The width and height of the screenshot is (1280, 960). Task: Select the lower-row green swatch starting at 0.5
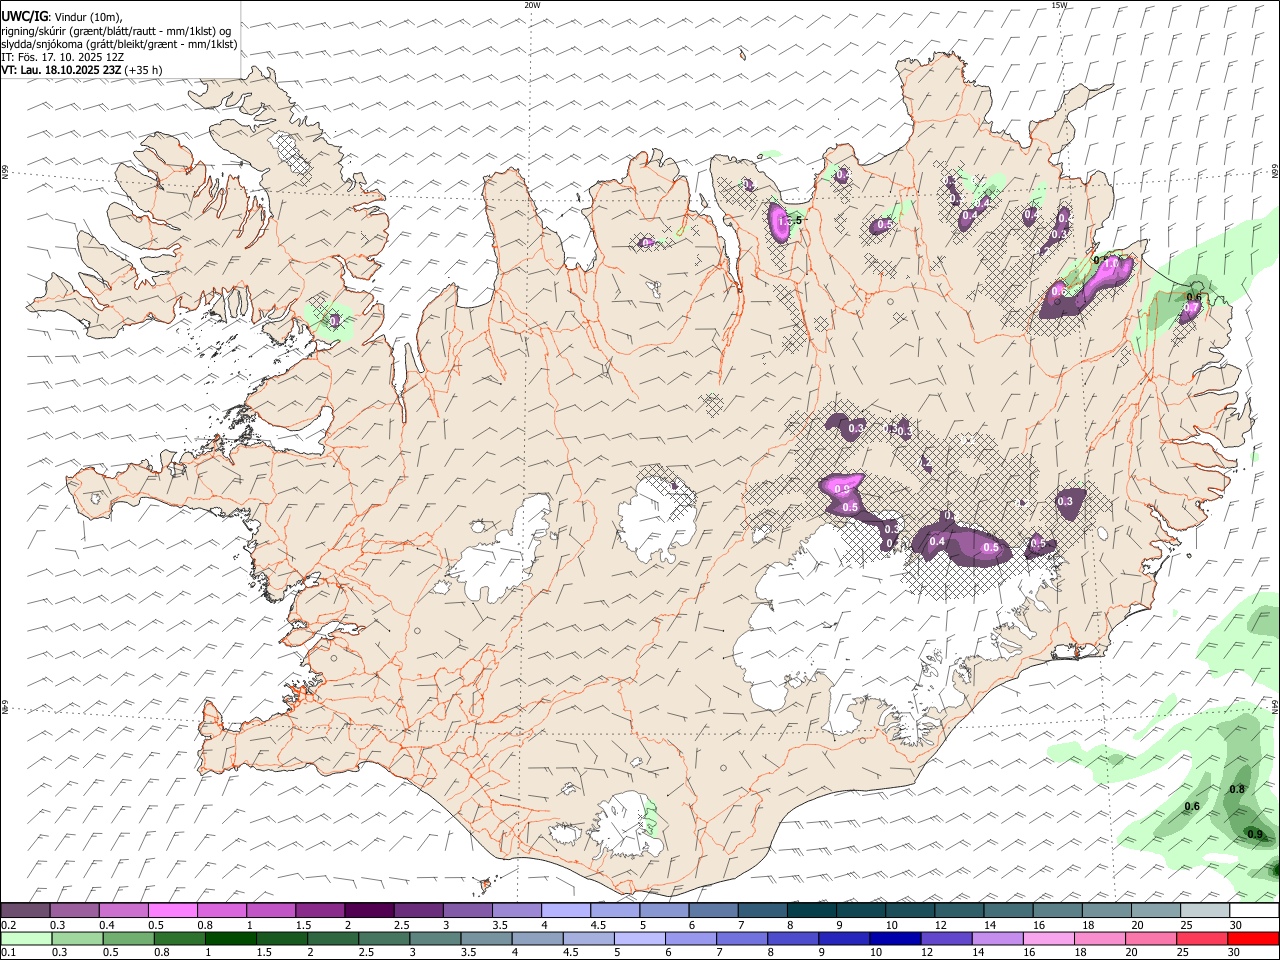click(x=128, y=938)
